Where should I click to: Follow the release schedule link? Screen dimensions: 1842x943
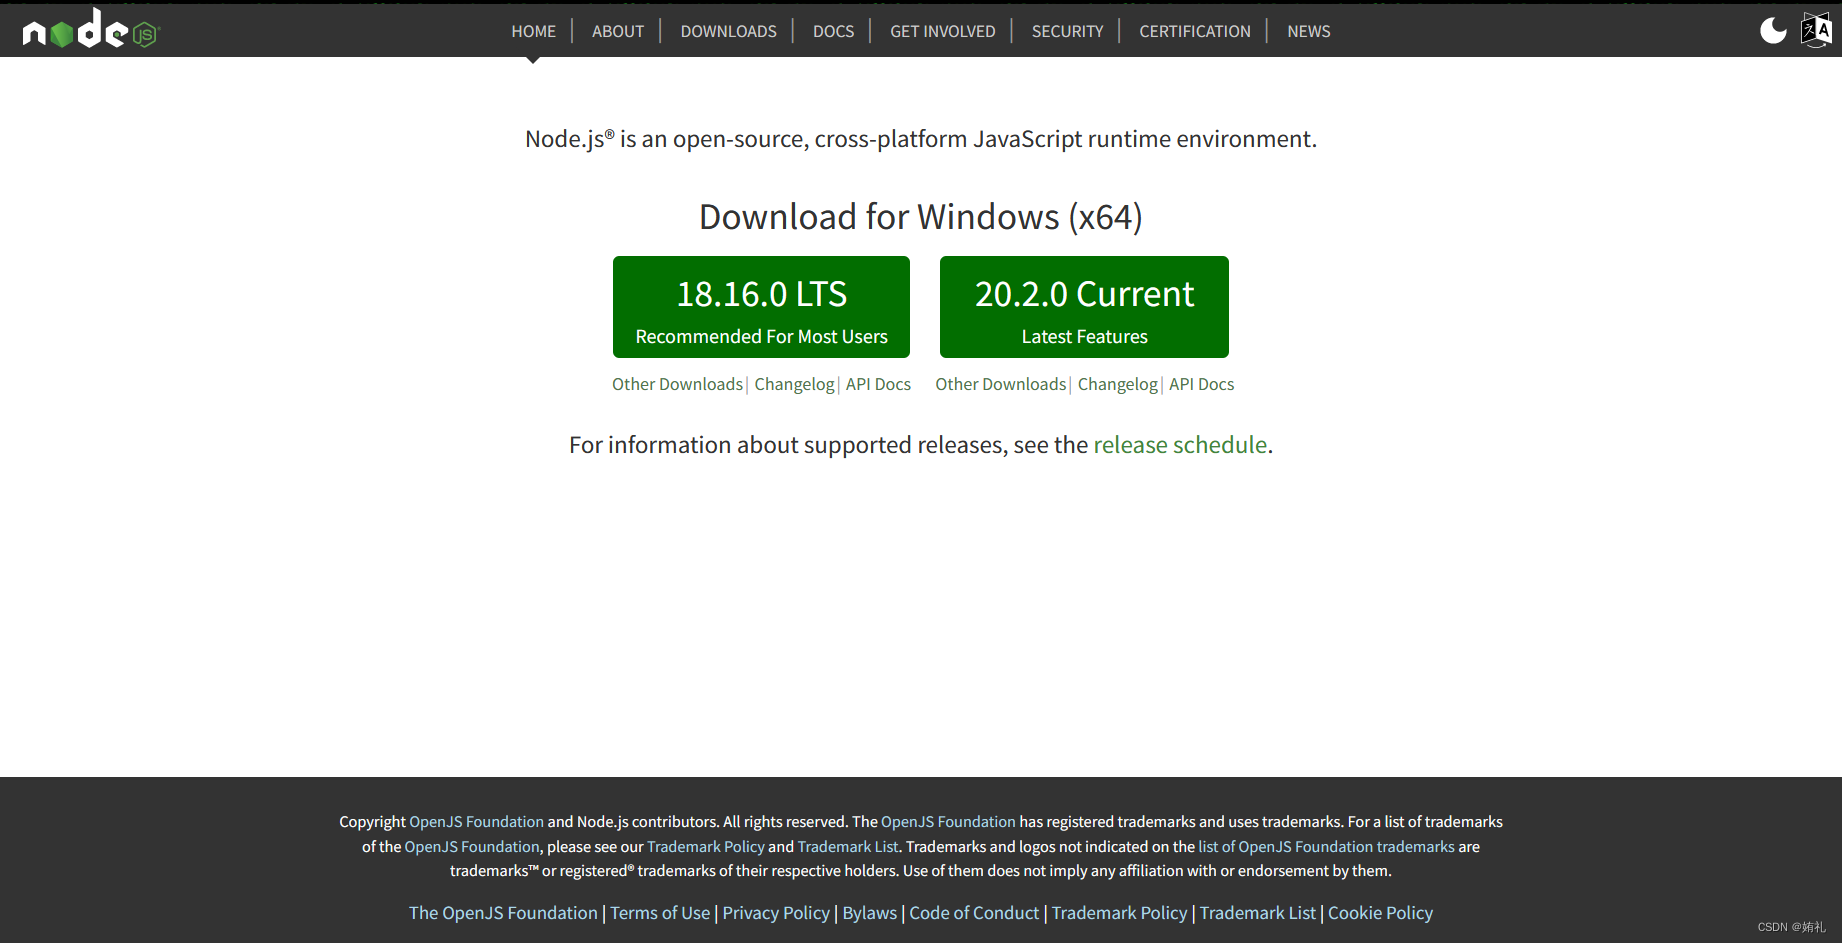pyautogui.click(x=1180, y=445)
